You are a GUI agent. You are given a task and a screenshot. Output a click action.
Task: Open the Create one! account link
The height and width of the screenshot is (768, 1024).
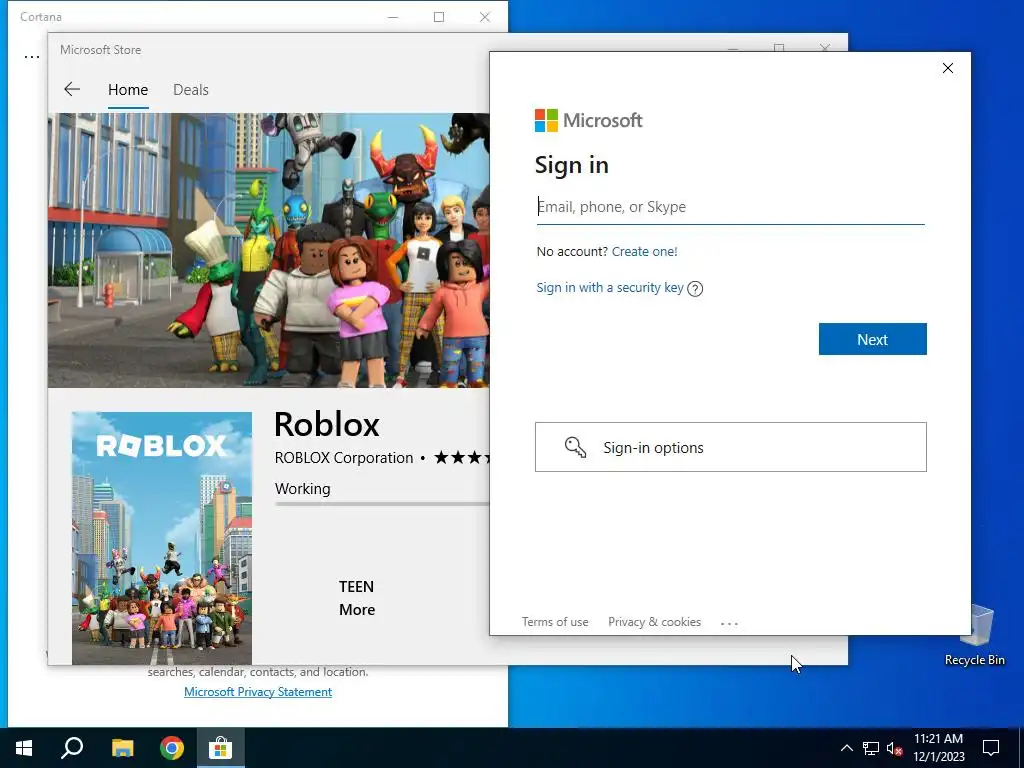(645, 251)
